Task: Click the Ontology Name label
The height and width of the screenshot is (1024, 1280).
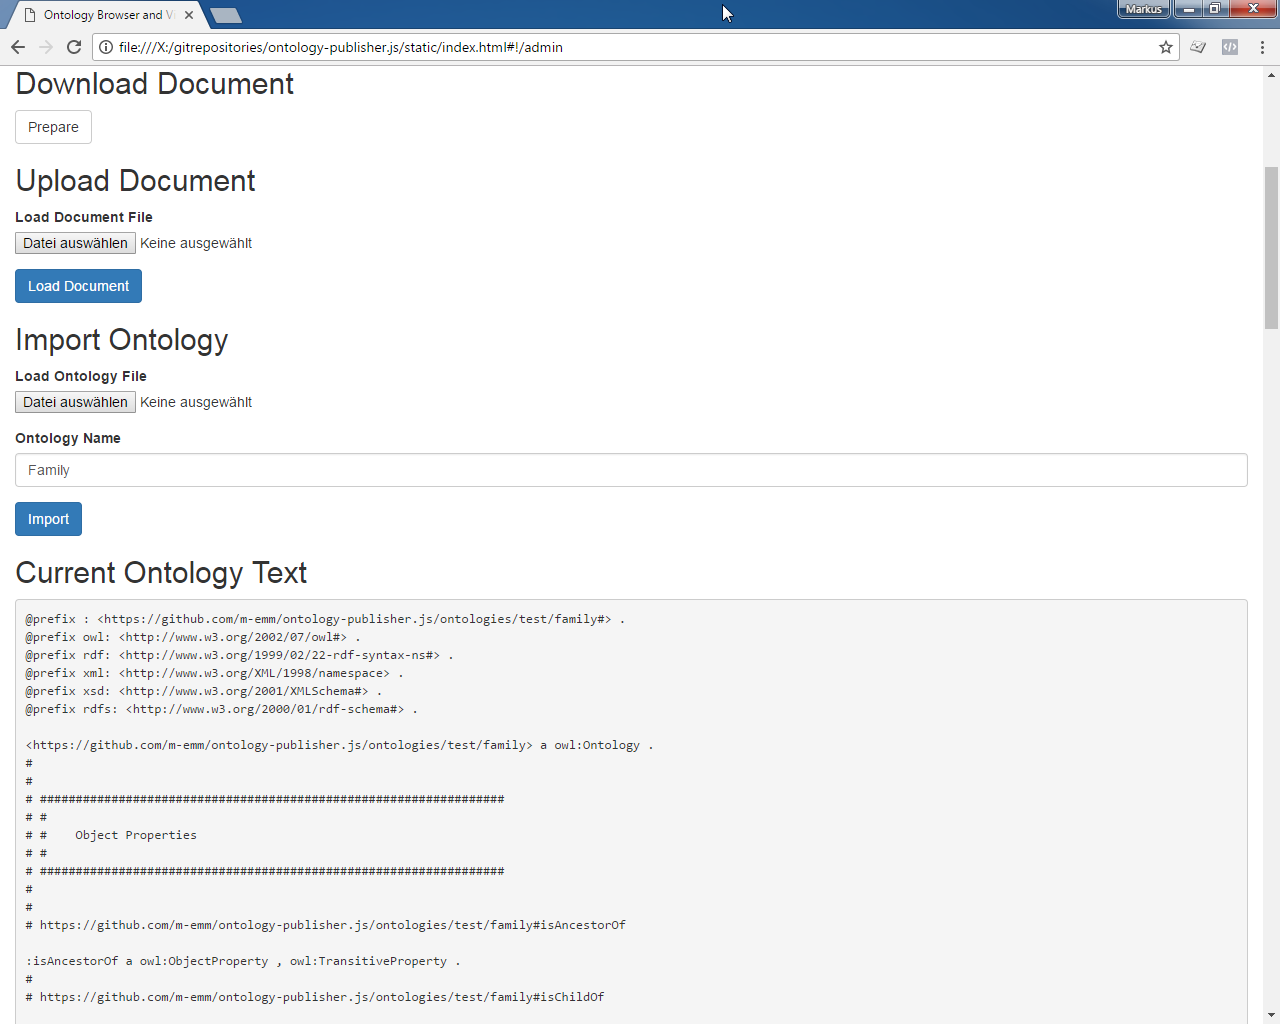Action: (x=68, y=438)
